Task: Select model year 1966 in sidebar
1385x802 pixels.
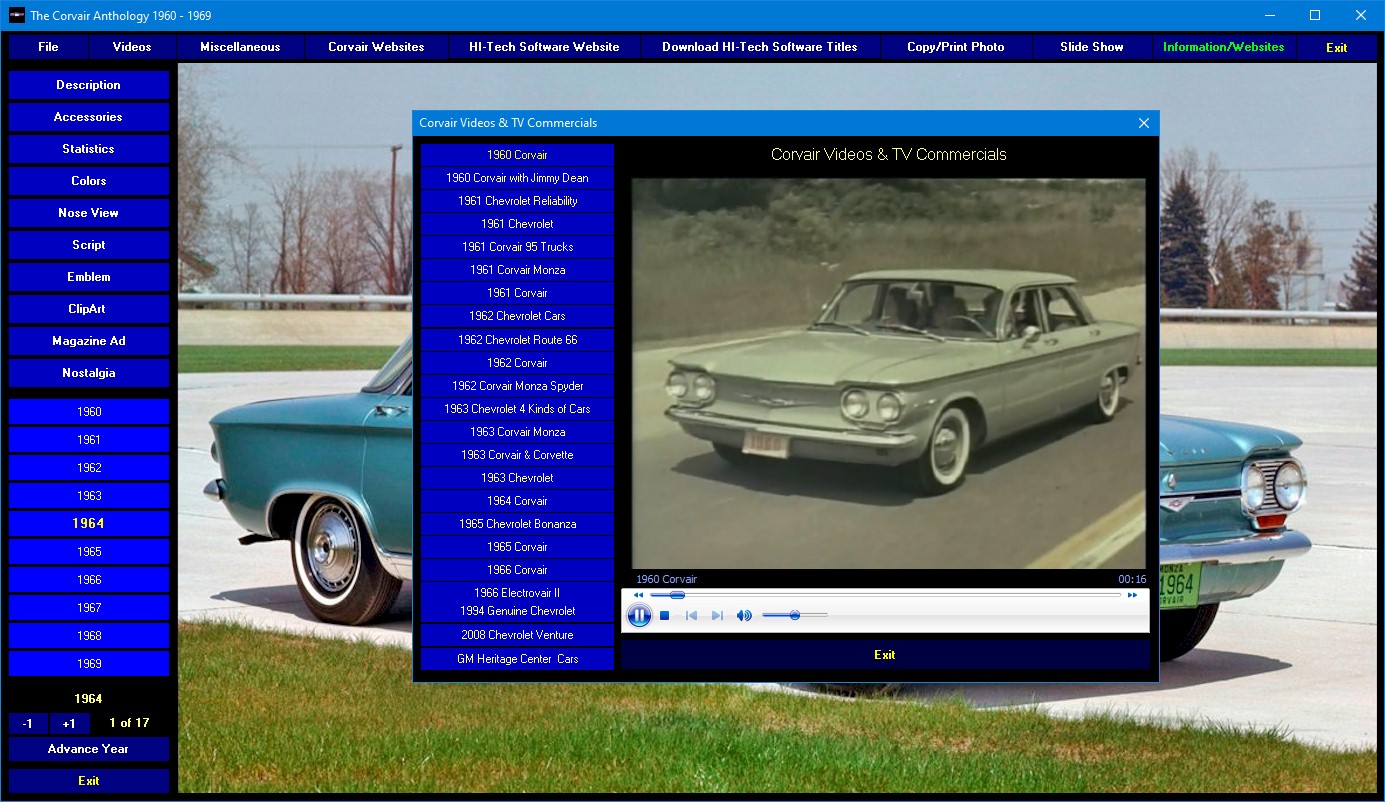Action: [x=89, y=579]
